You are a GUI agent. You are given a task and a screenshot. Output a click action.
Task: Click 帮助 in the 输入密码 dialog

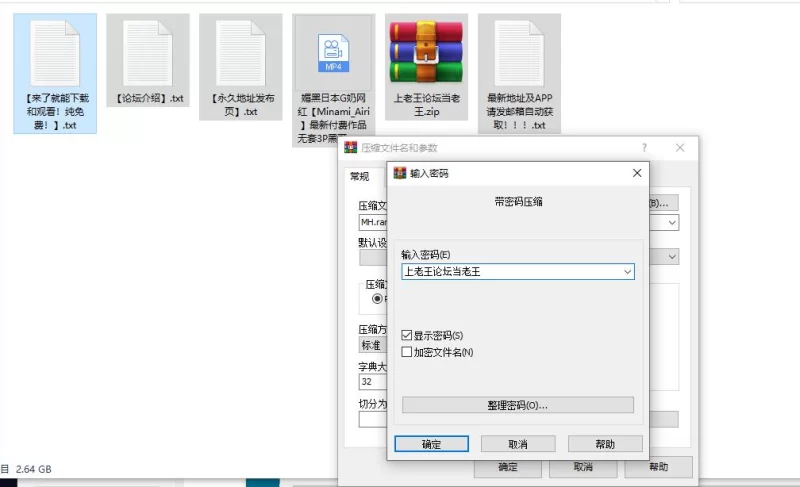604,443
